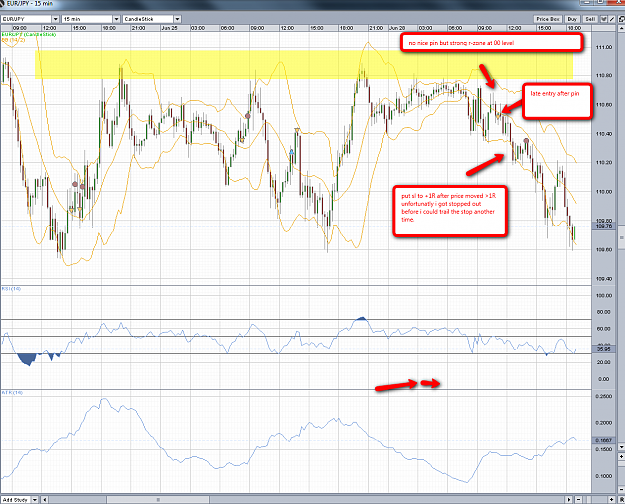The image size is (625, 504).
Task: Open the EUR/JPY symbol dropdown arrow
Action: [55, 19]
